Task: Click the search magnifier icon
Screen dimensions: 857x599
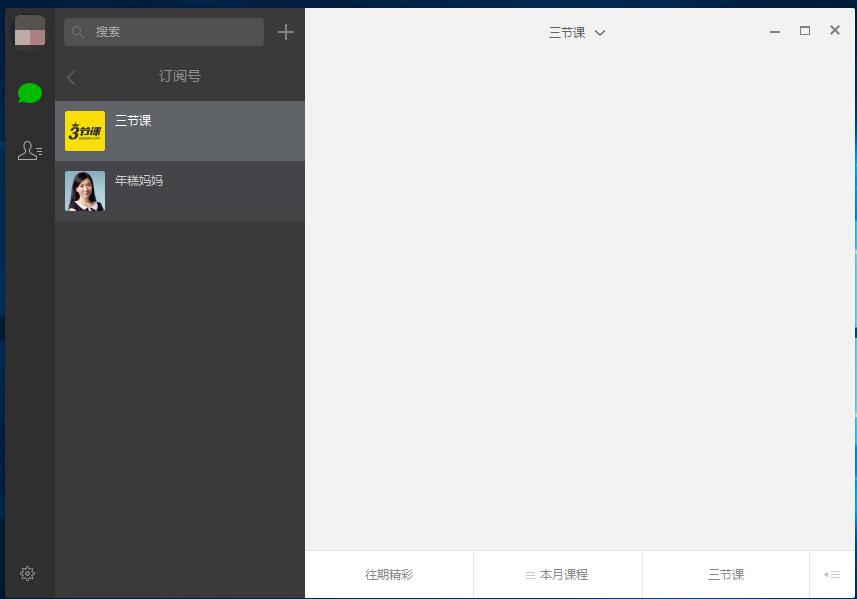Action: [77, 32]
